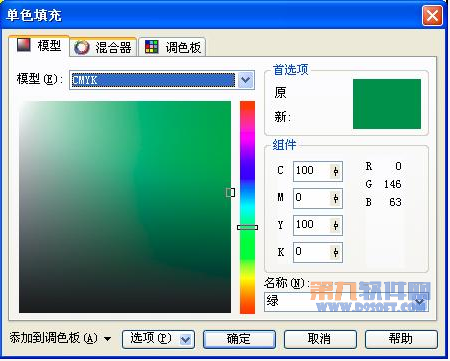
Task: Click the 新: label
Action: [x=283, y=117]
